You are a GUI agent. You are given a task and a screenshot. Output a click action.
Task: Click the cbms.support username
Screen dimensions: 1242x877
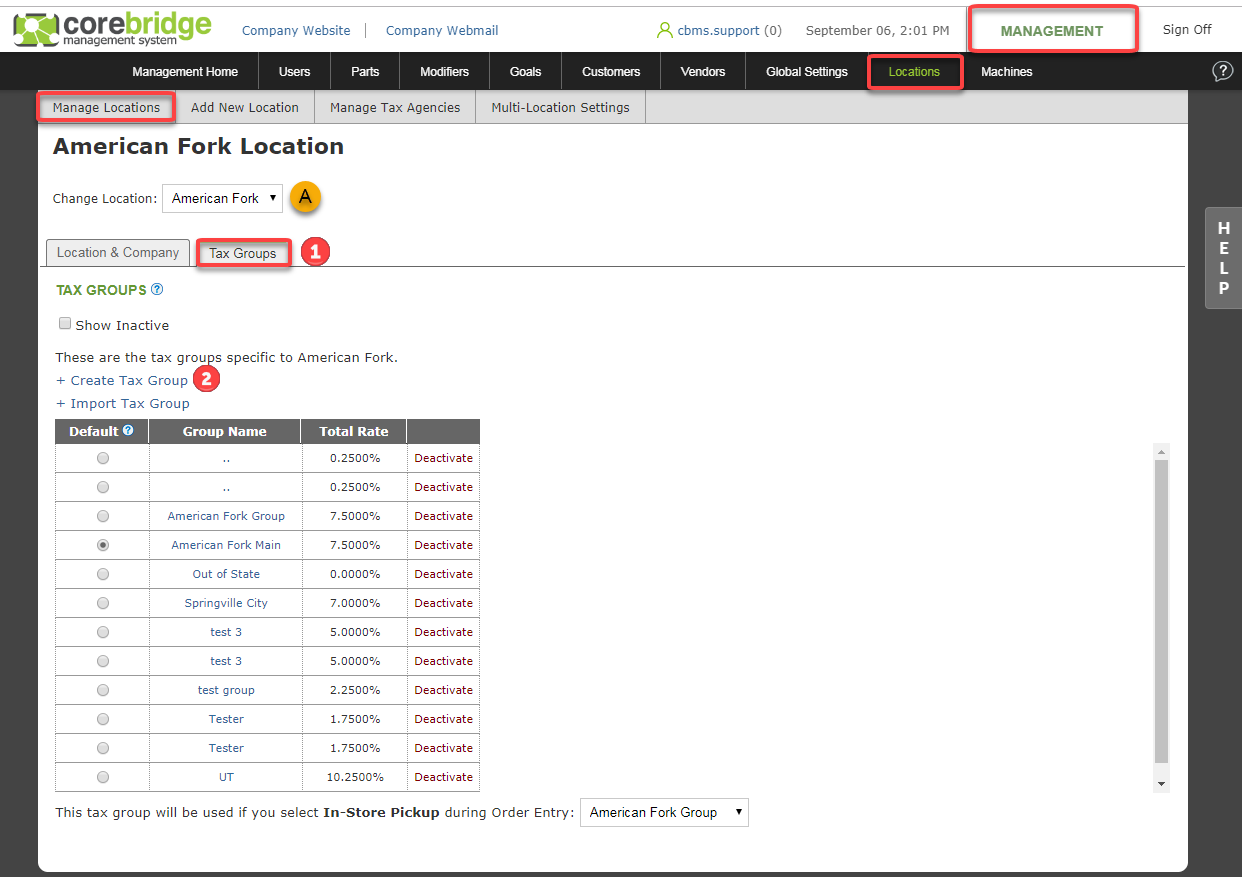718,30
